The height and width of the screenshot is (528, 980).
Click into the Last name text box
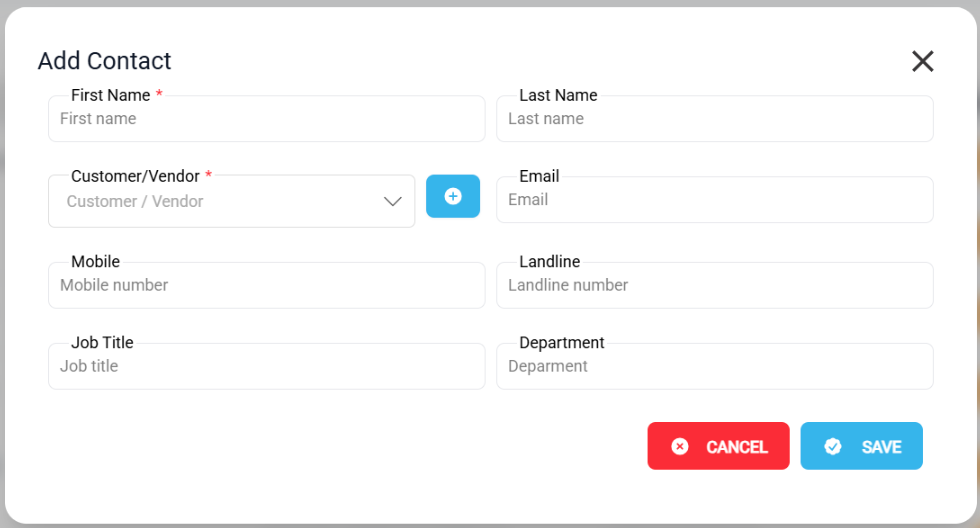pyautogui.click(x=714, y=119)
